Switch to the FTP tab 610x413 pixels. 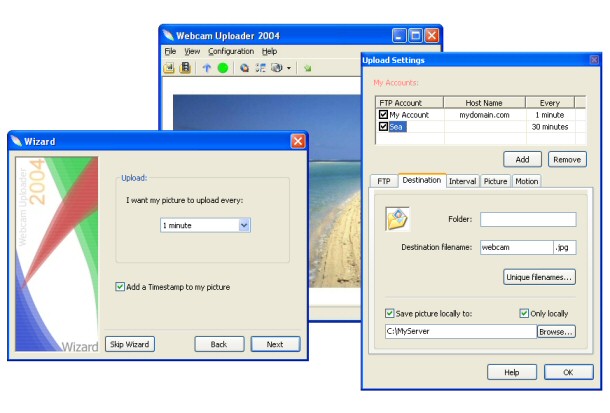click(384, 181)
